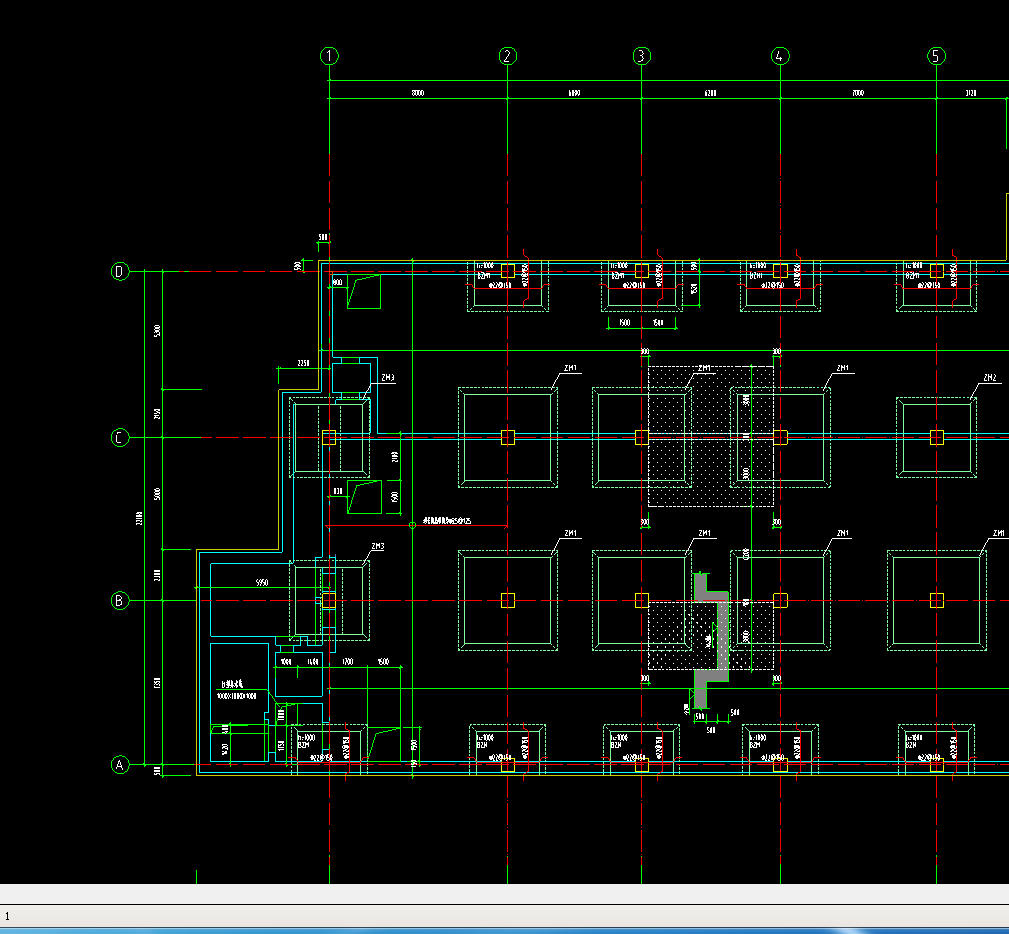
Task: Select grid axis bubble 5
Action: coord(936,56)
